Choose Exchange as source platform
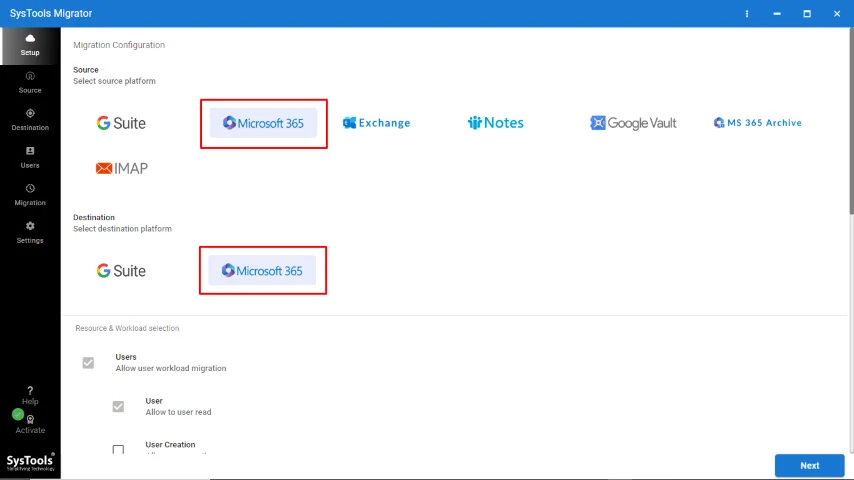 (376, 123)
